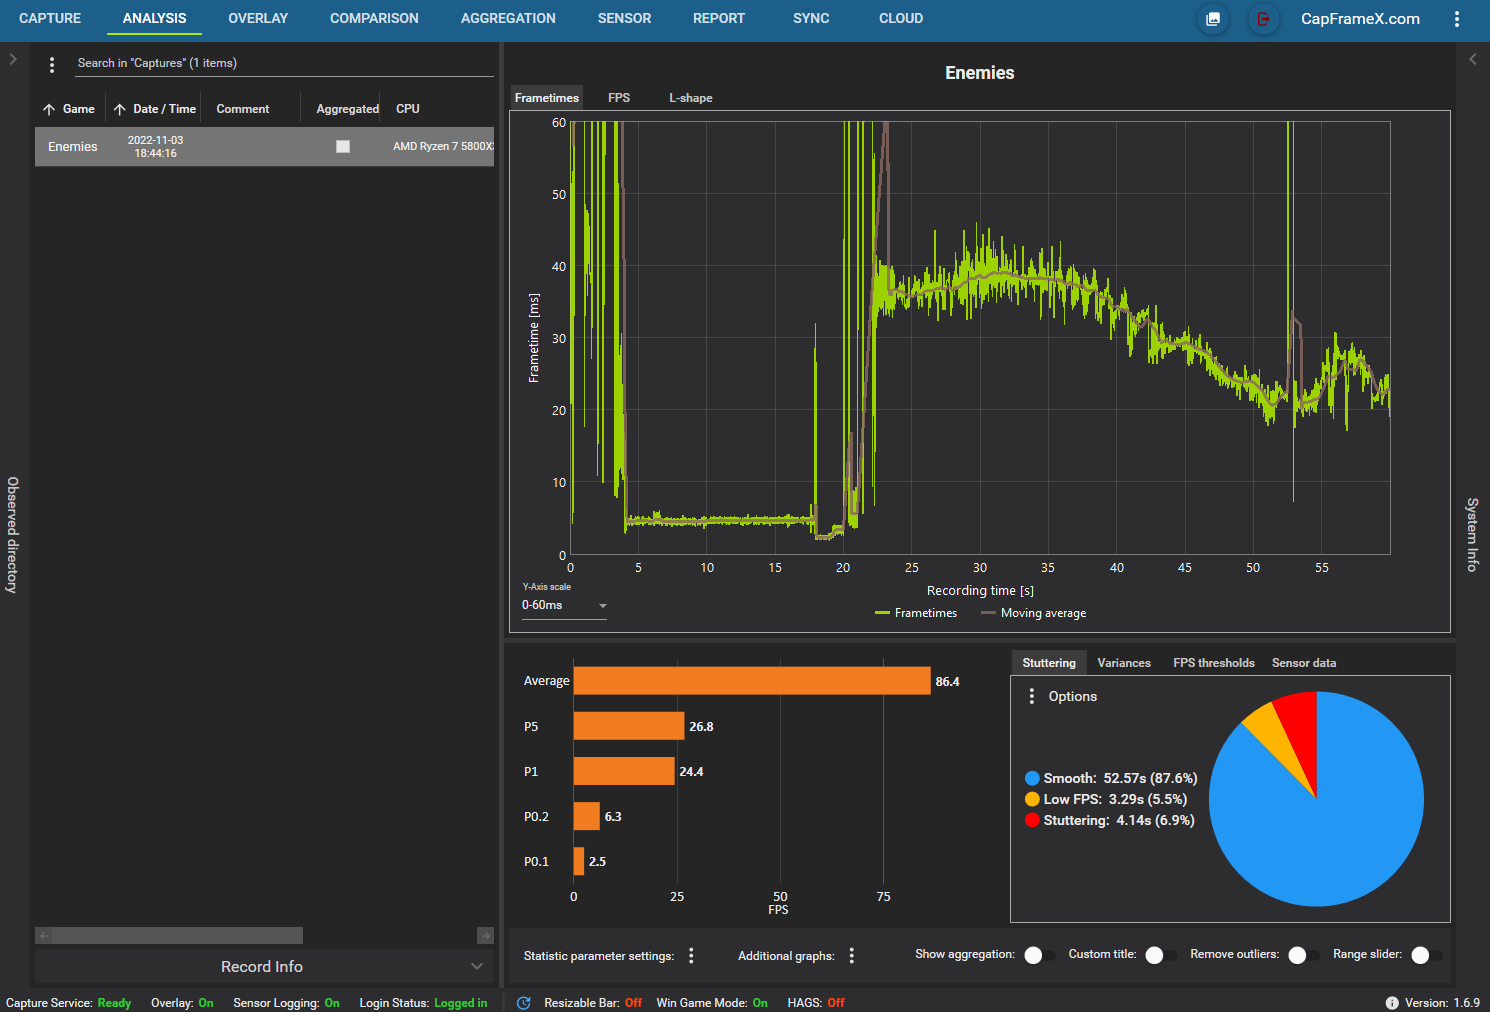Click the Moving average legend entry
This screenshot has height=1012, width=1490.
[1034, 613]
